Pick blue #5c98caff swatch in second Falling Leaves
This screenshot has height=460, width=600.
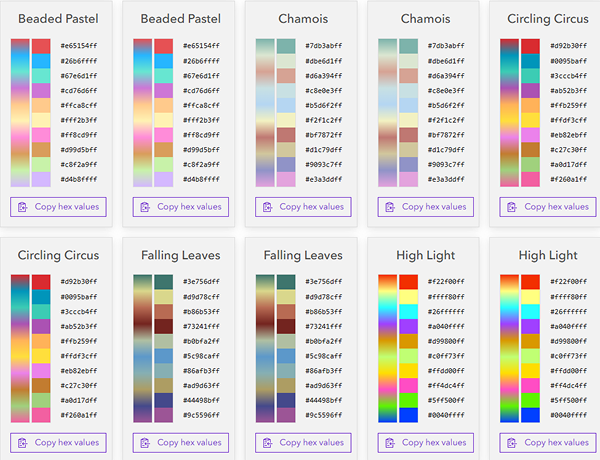286,356
